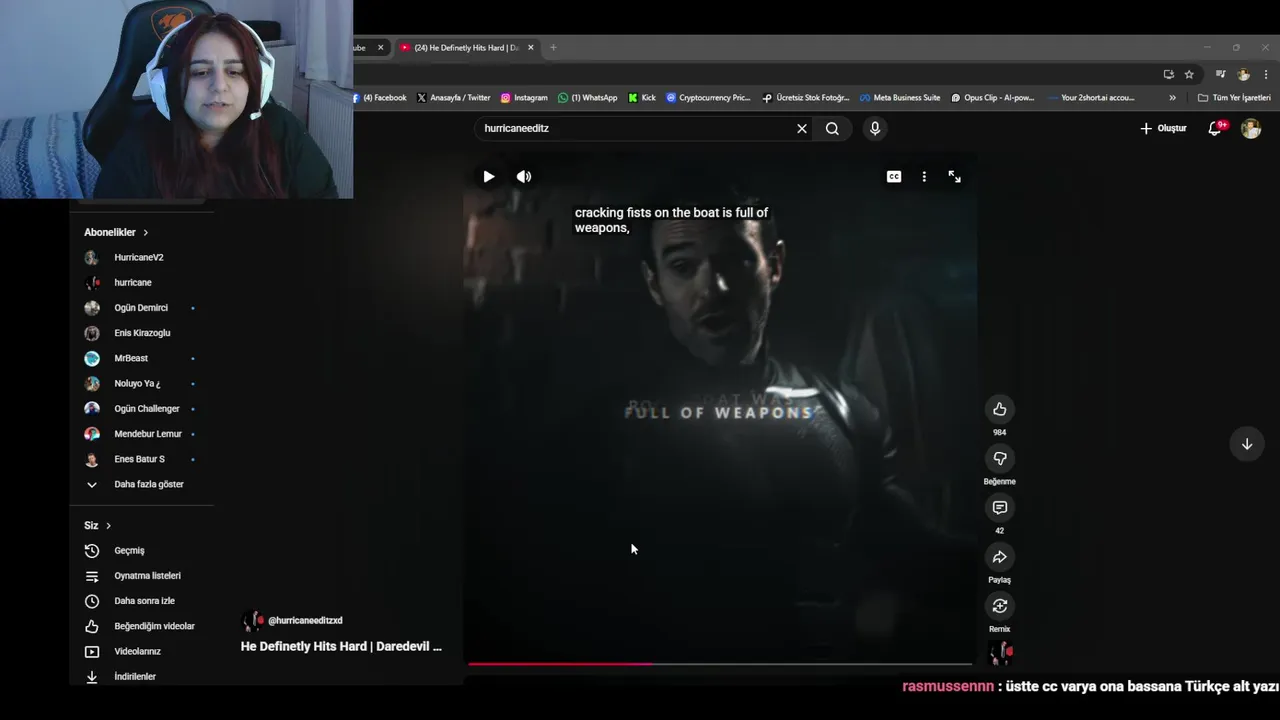Open HurricaneV2 subscription channel

pos(140,257)
